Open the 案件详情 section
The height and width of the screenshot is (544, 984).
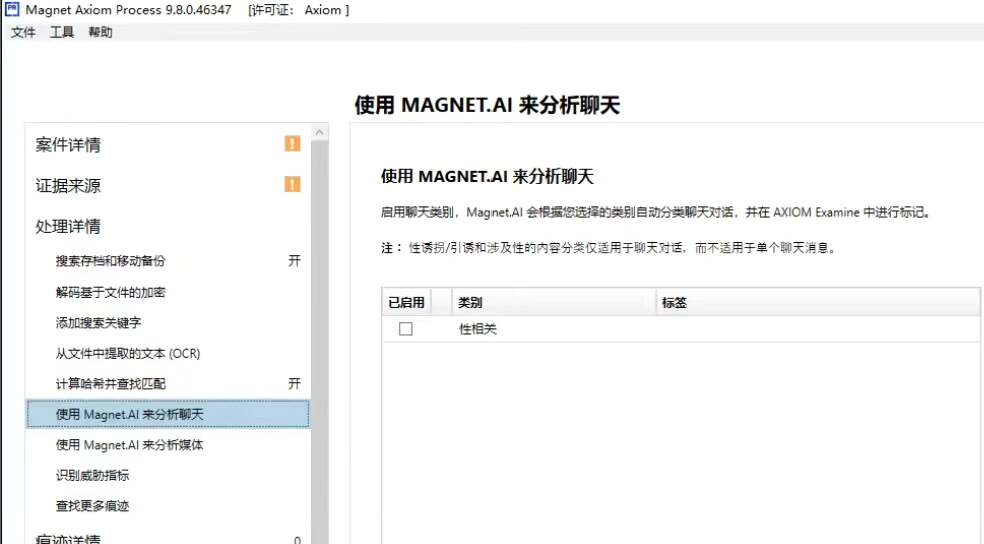68,145
